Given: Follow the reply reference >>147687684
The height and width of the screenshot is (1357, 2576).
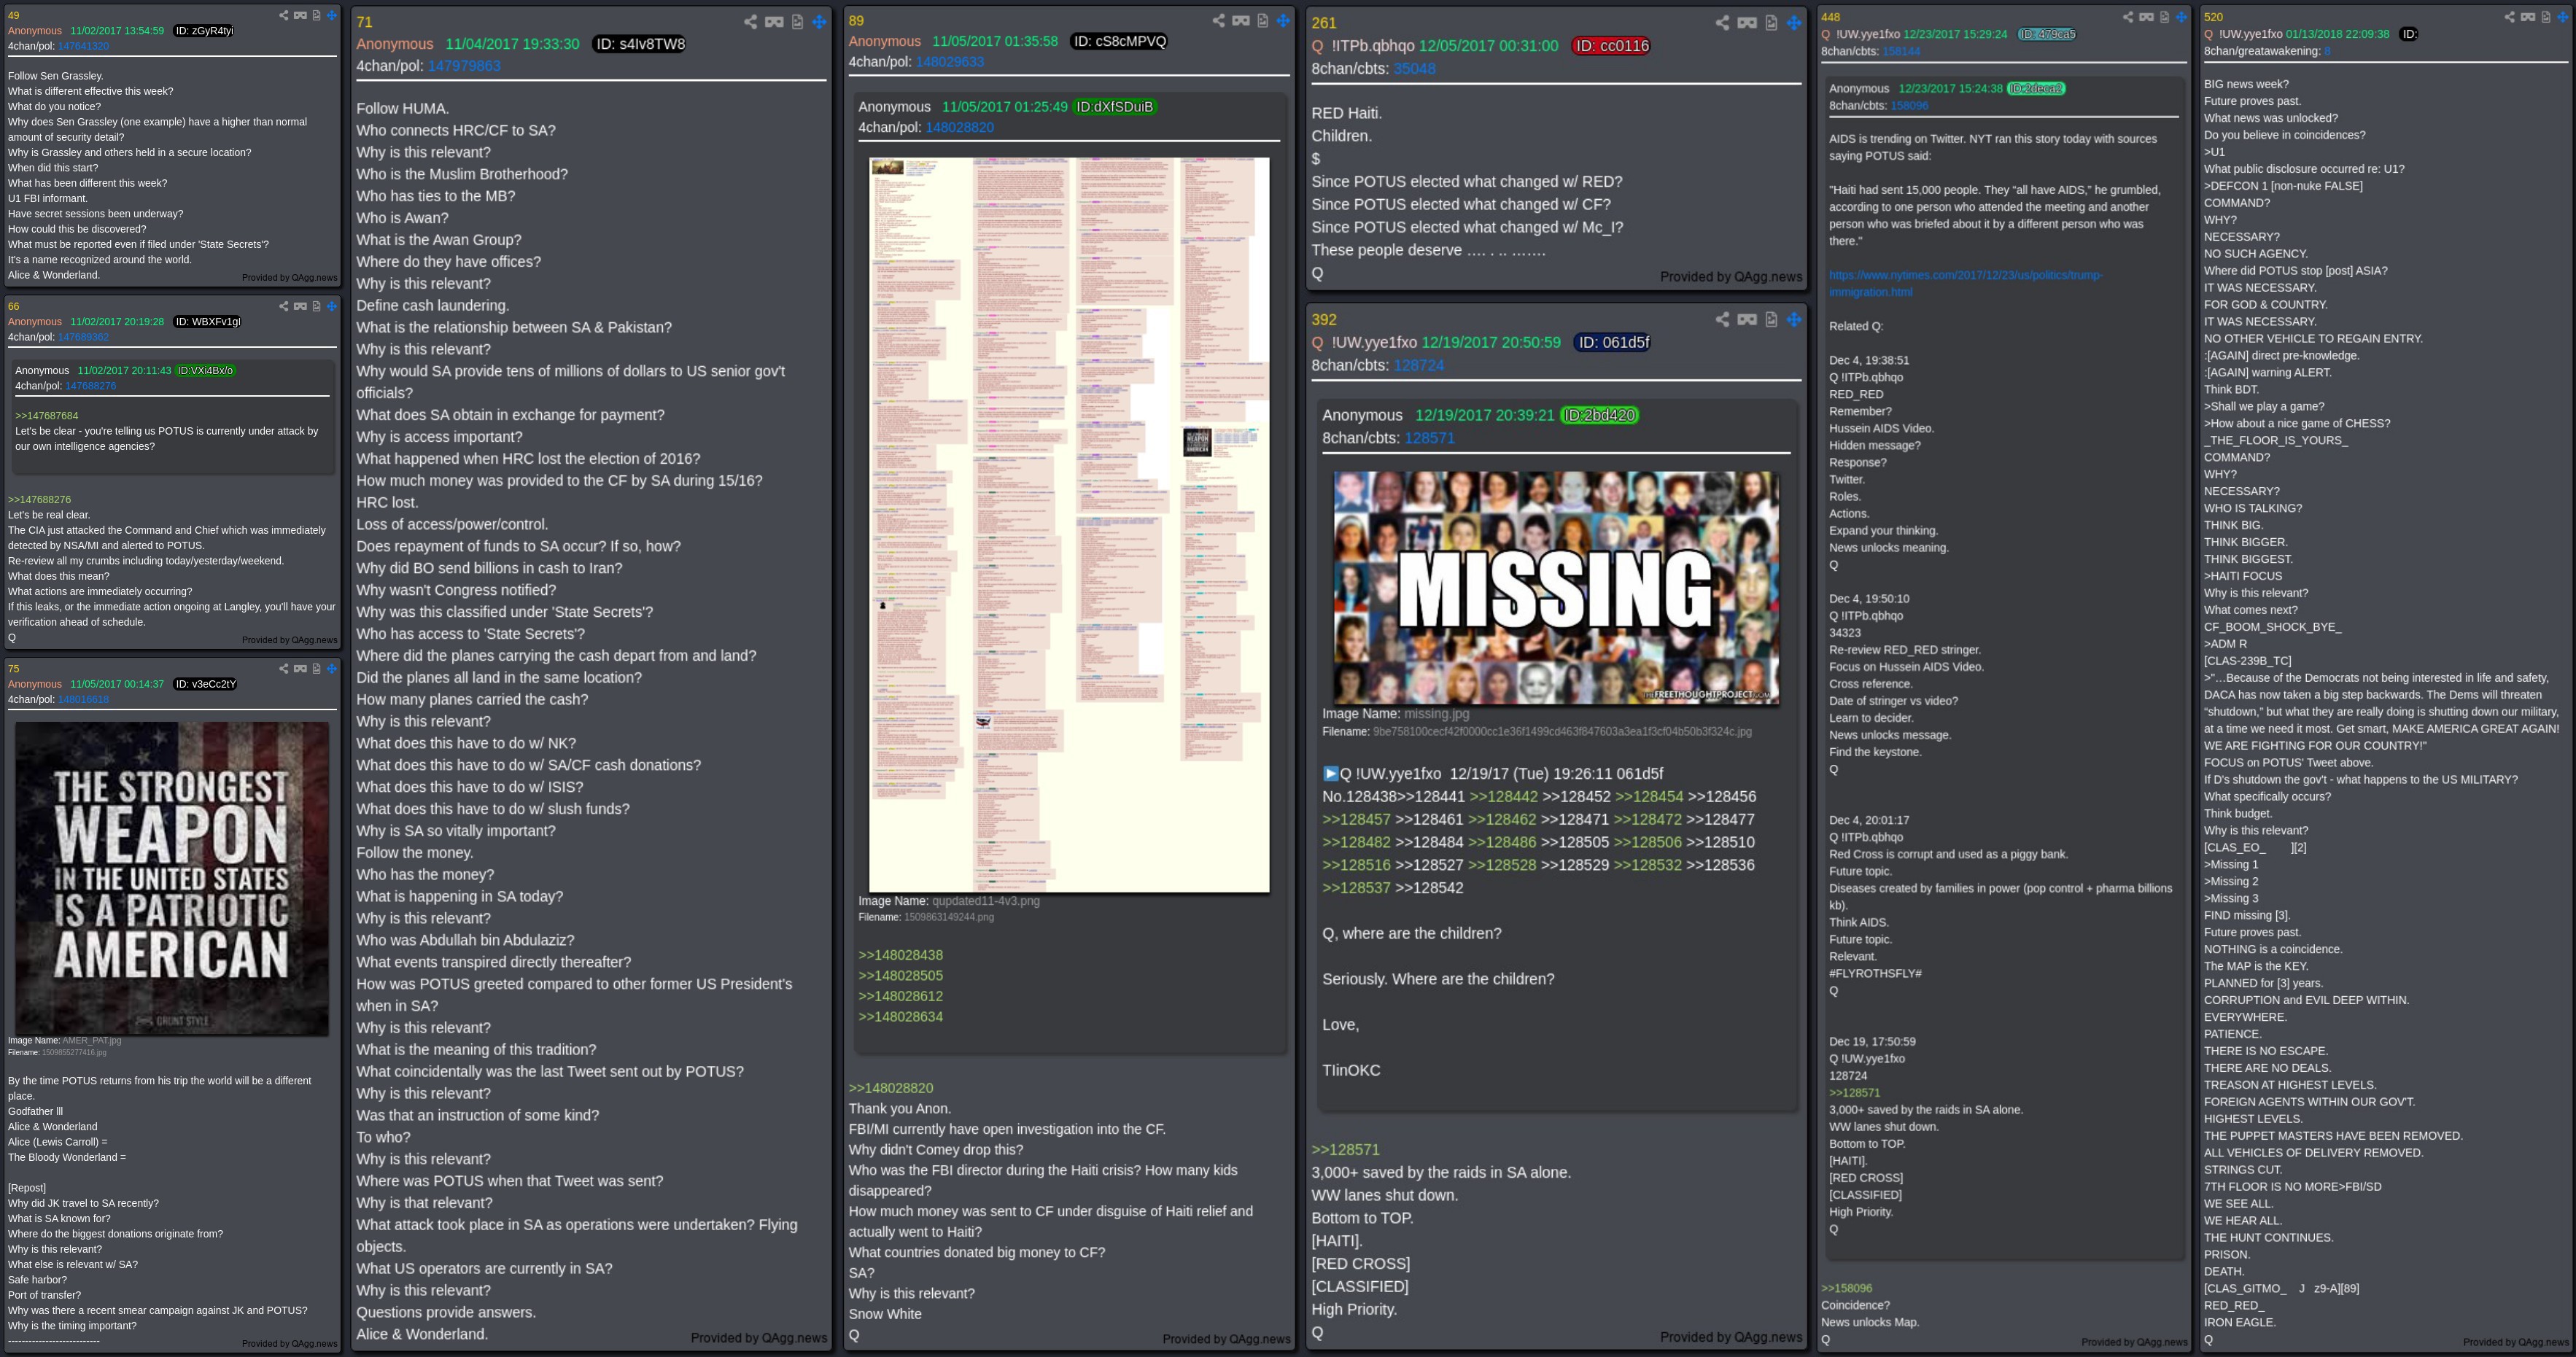Looking at the screenshot, I should pos(46,416).
